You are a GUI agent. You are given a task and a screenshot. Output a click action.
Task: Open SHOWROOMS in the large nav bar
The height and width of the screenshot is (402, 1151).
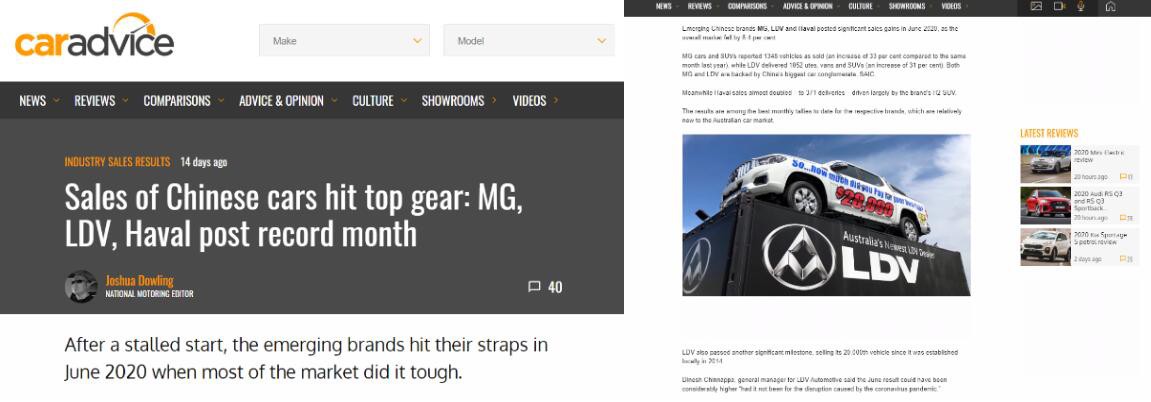[459, 100]
